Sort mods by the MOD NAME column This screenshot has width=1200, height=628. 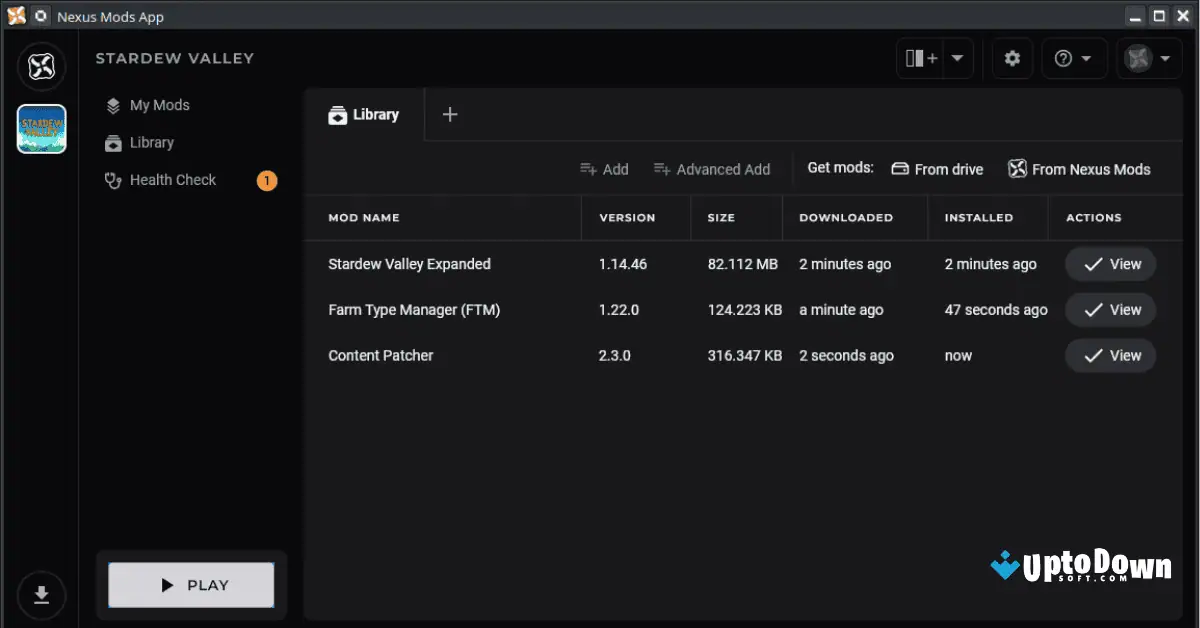[363, 217]
